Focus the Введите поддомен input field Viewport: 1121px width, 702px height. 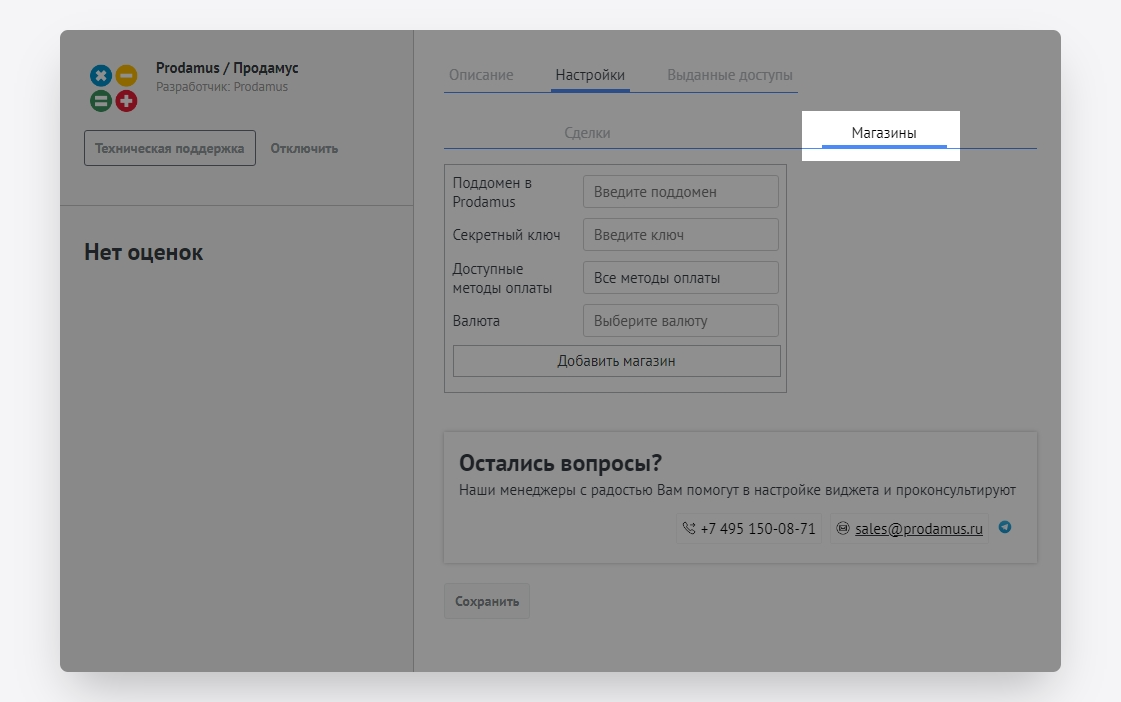pyautogui.click(x=680, y=192)
